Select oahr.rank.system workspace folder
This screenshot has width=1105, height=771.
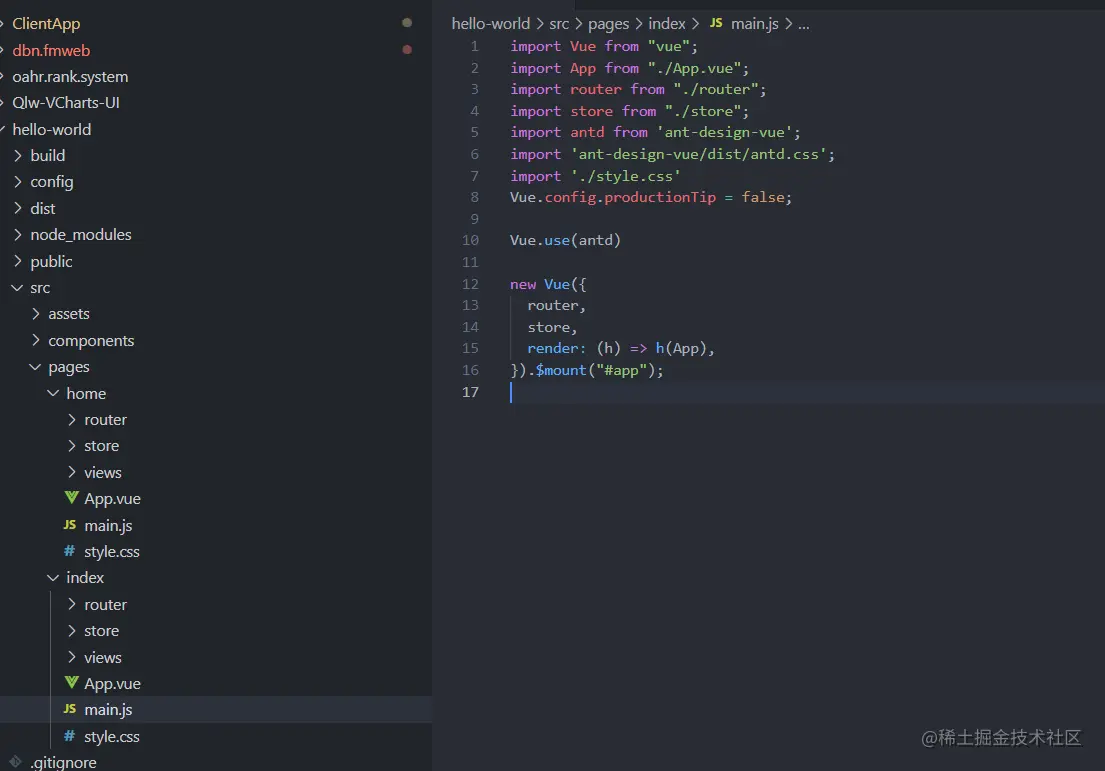point(70,76)
